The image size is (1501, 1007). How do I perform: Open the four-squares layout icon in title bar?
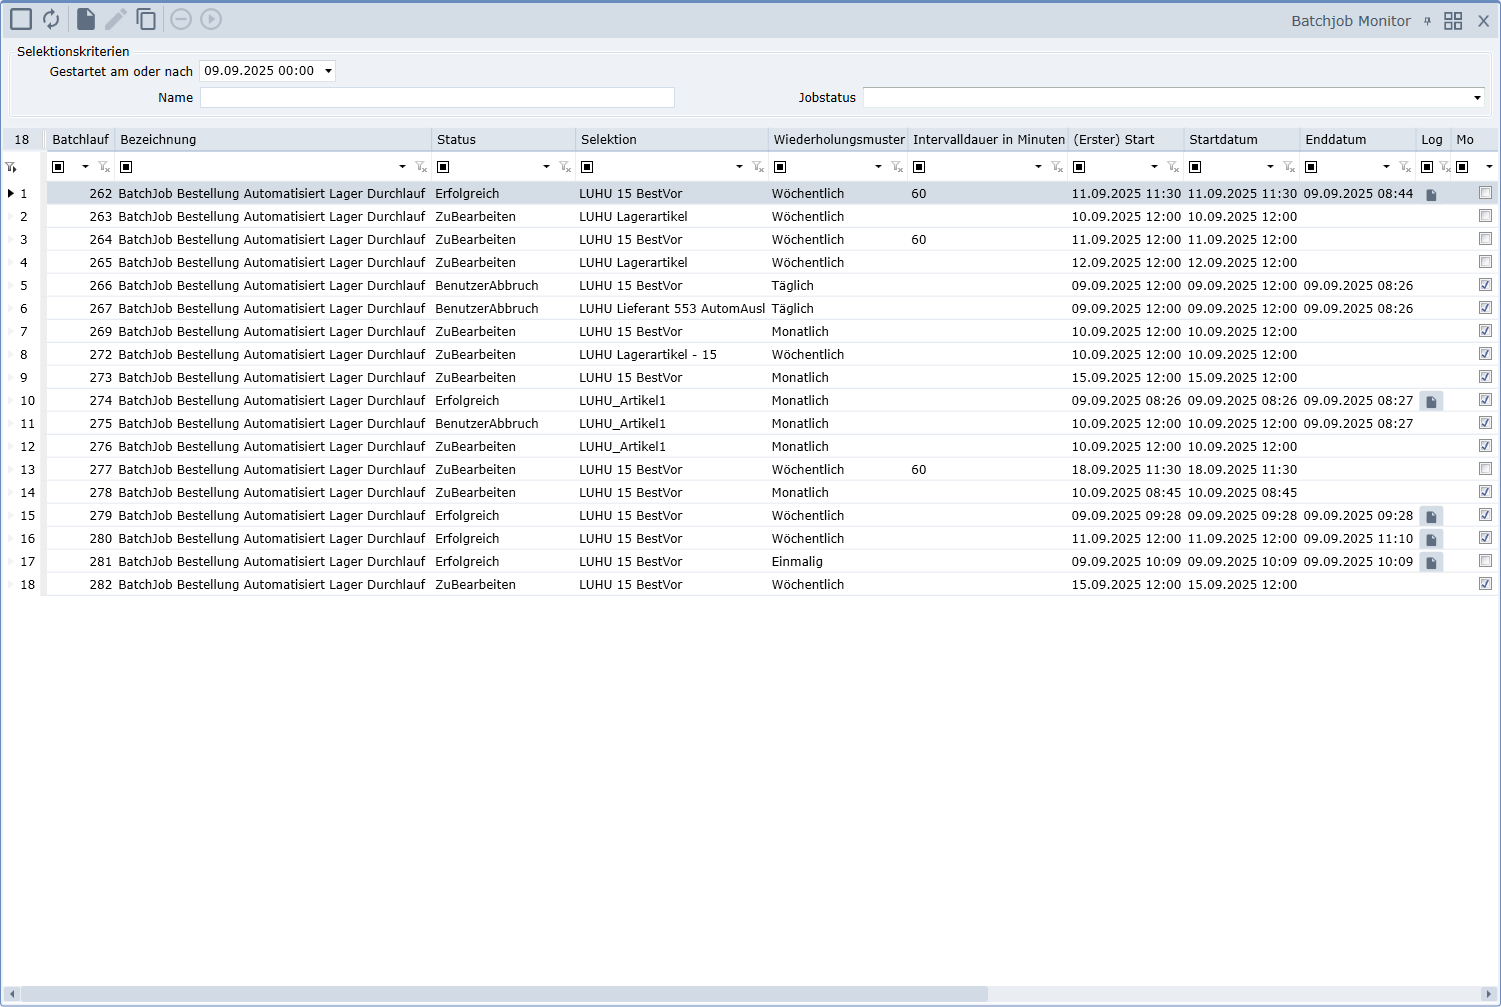tap(1453, 21)
